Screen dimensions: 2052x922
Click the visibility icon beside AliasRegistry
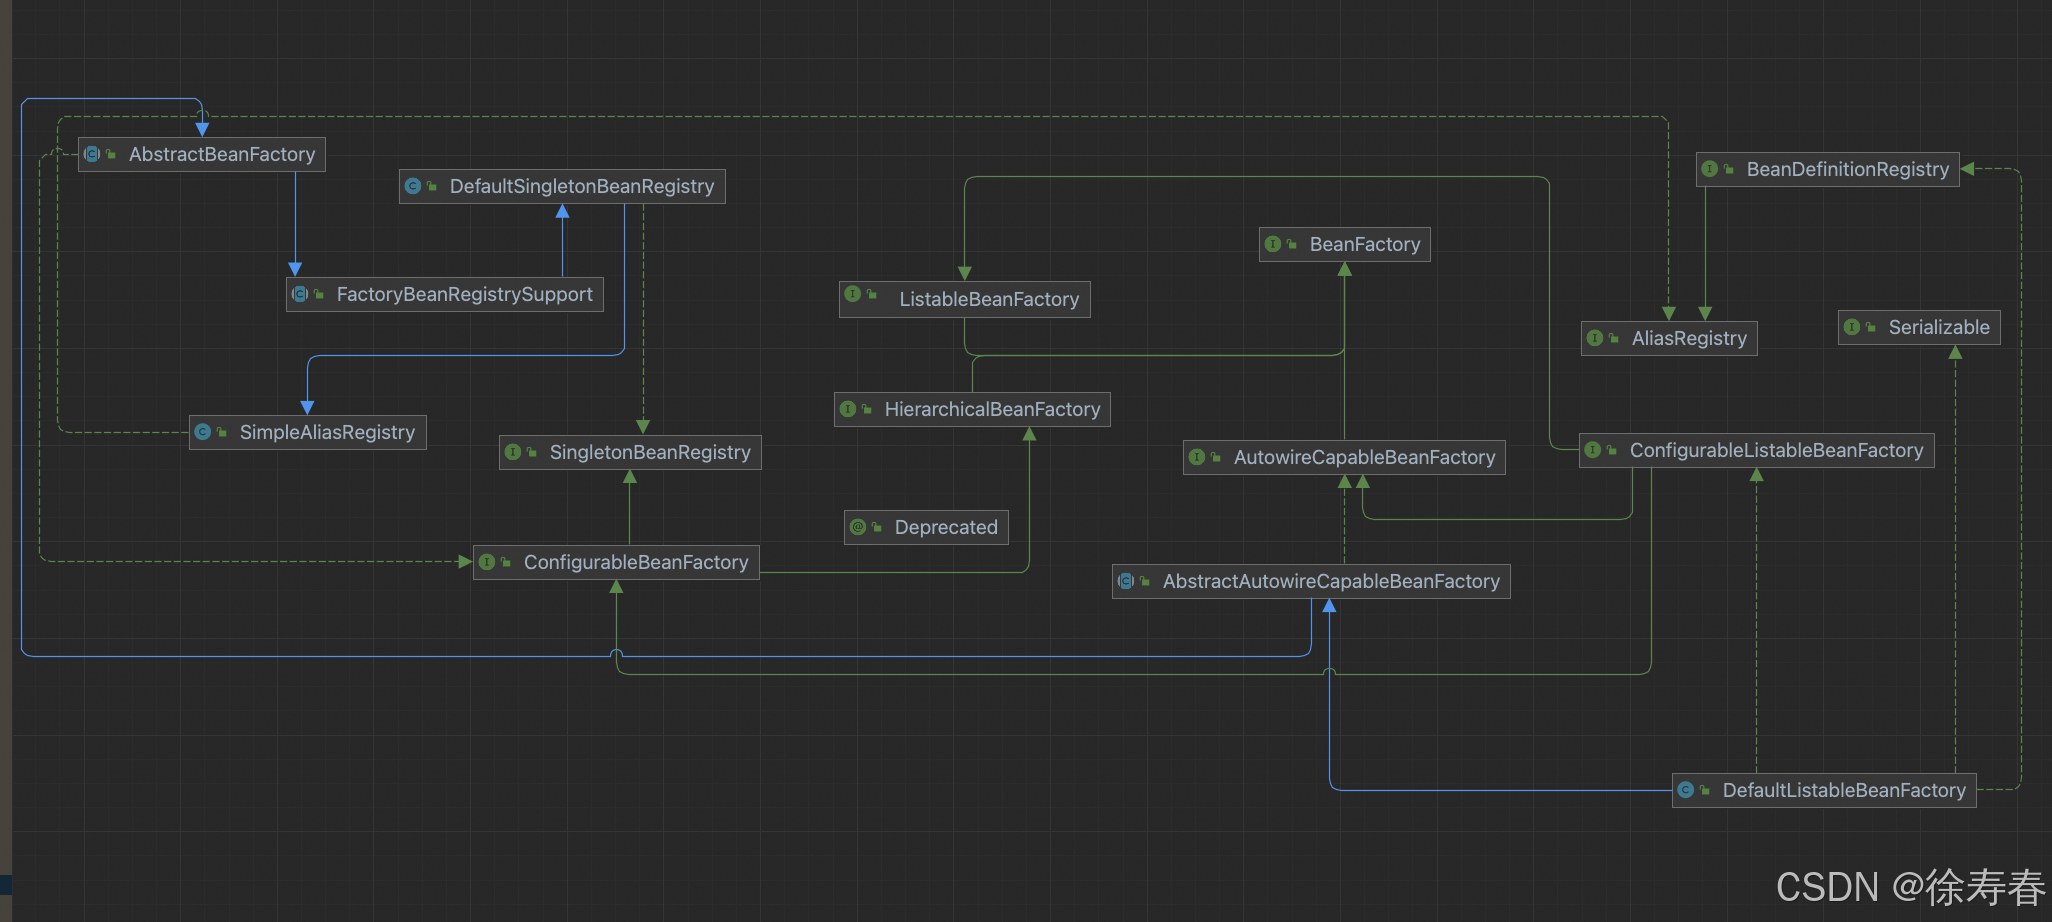tap(1614, 338)
